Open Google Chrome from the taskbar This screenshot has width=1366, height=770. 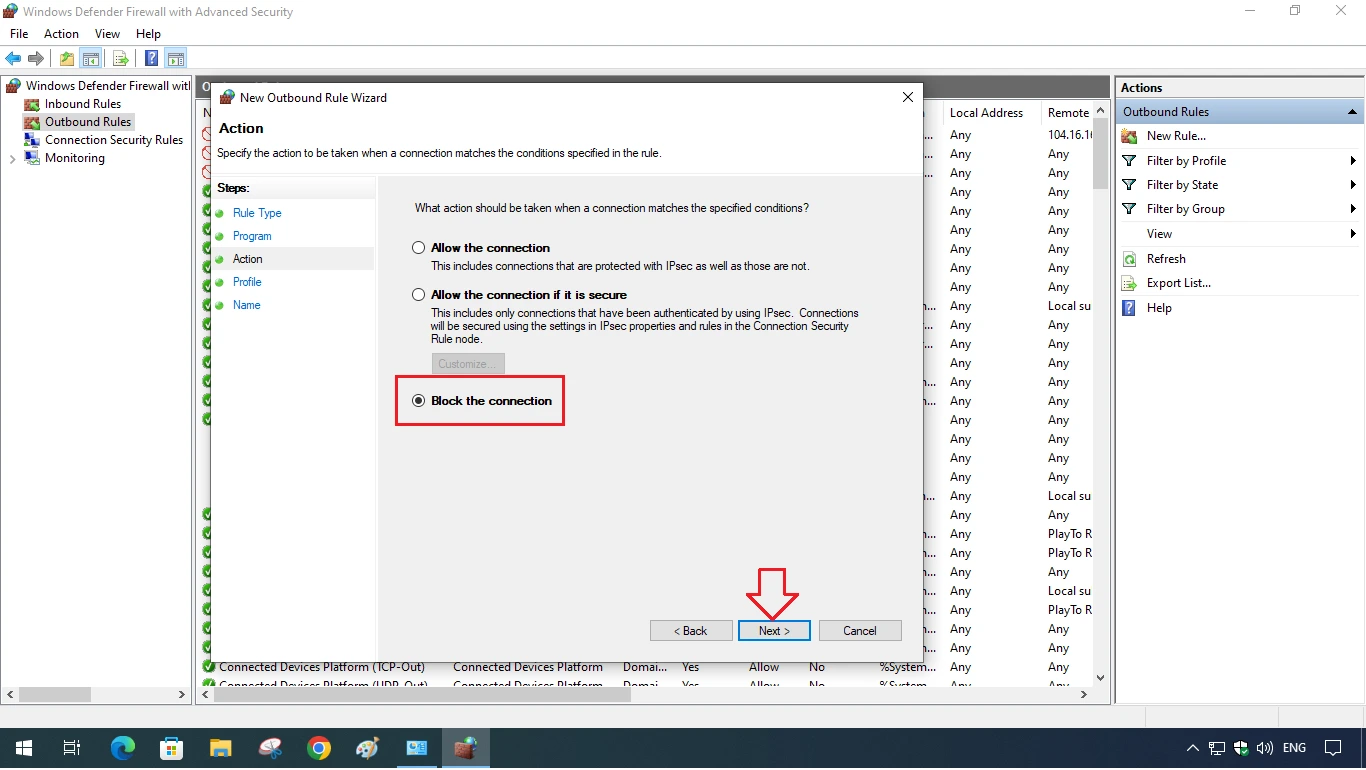[319, 748]
